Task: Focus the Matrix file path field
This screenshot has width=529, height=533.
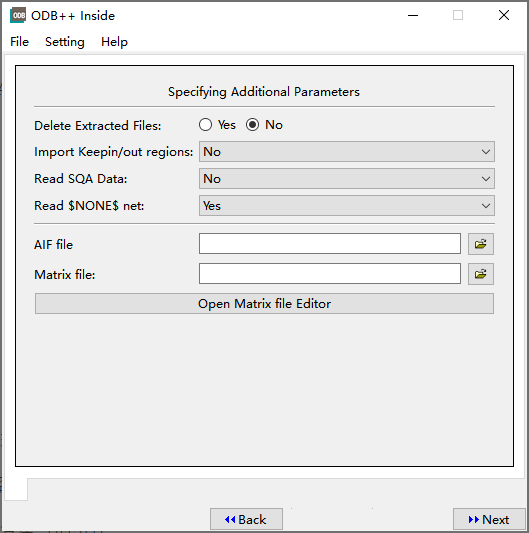Action: pos(330,274)
